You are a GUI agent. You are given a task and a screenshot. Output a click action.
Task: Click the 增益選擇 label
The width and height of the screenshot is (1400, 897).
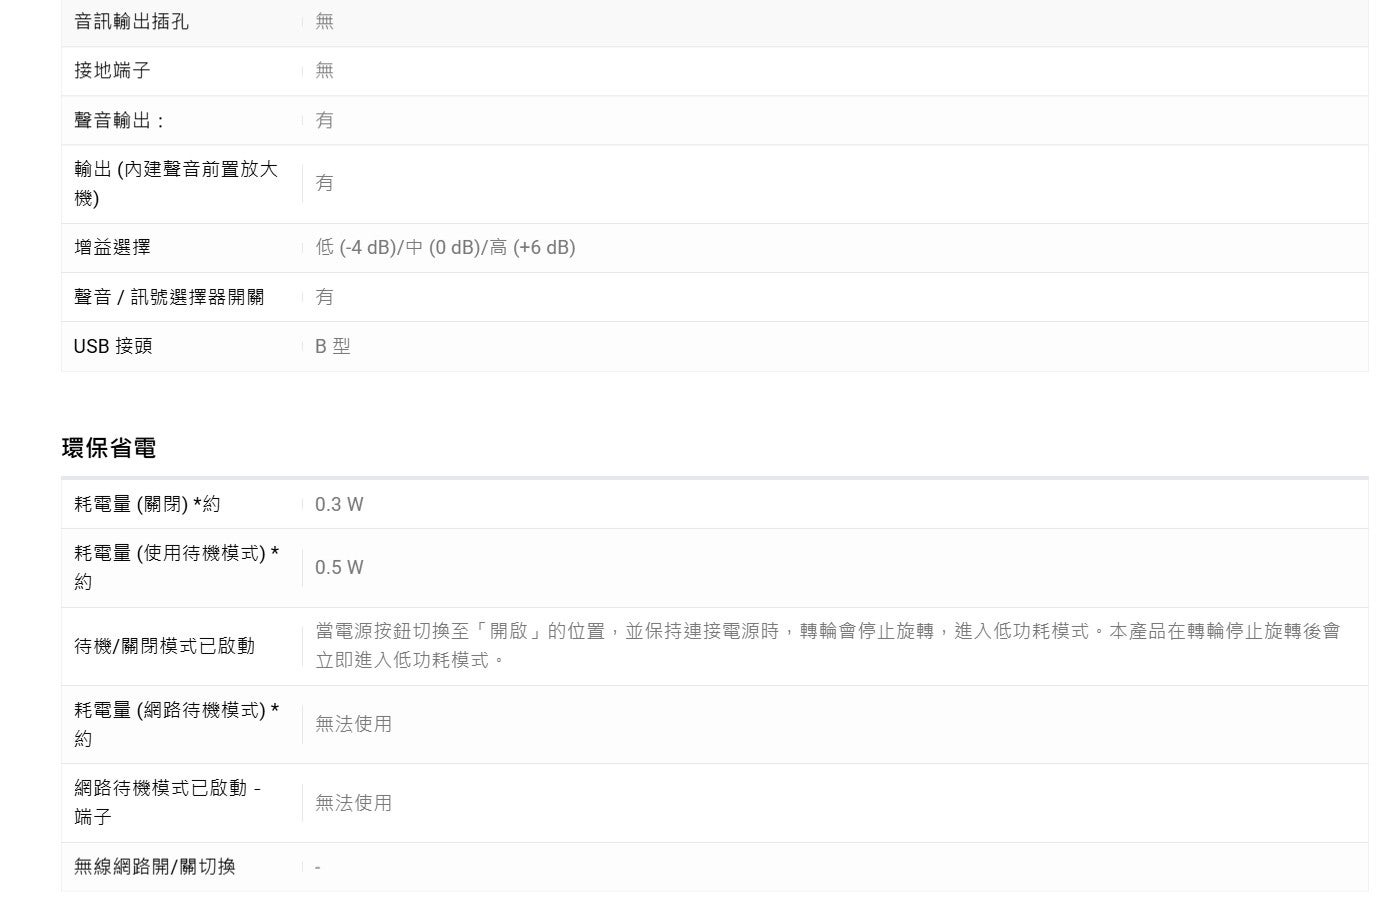pyautogui.click(x=112, y=247)
